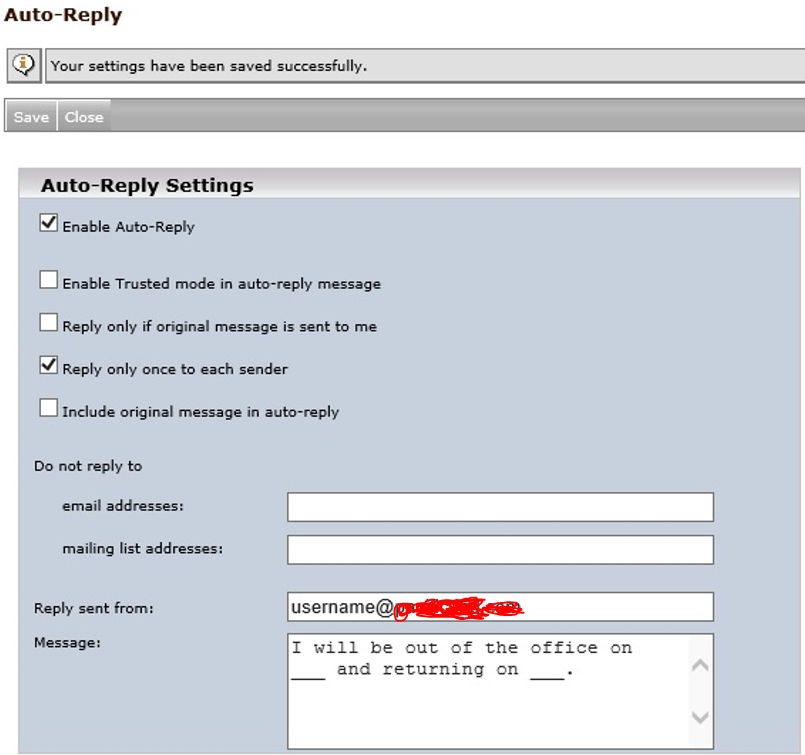Click the mailing list addresses field

click(x=500, y=550)
